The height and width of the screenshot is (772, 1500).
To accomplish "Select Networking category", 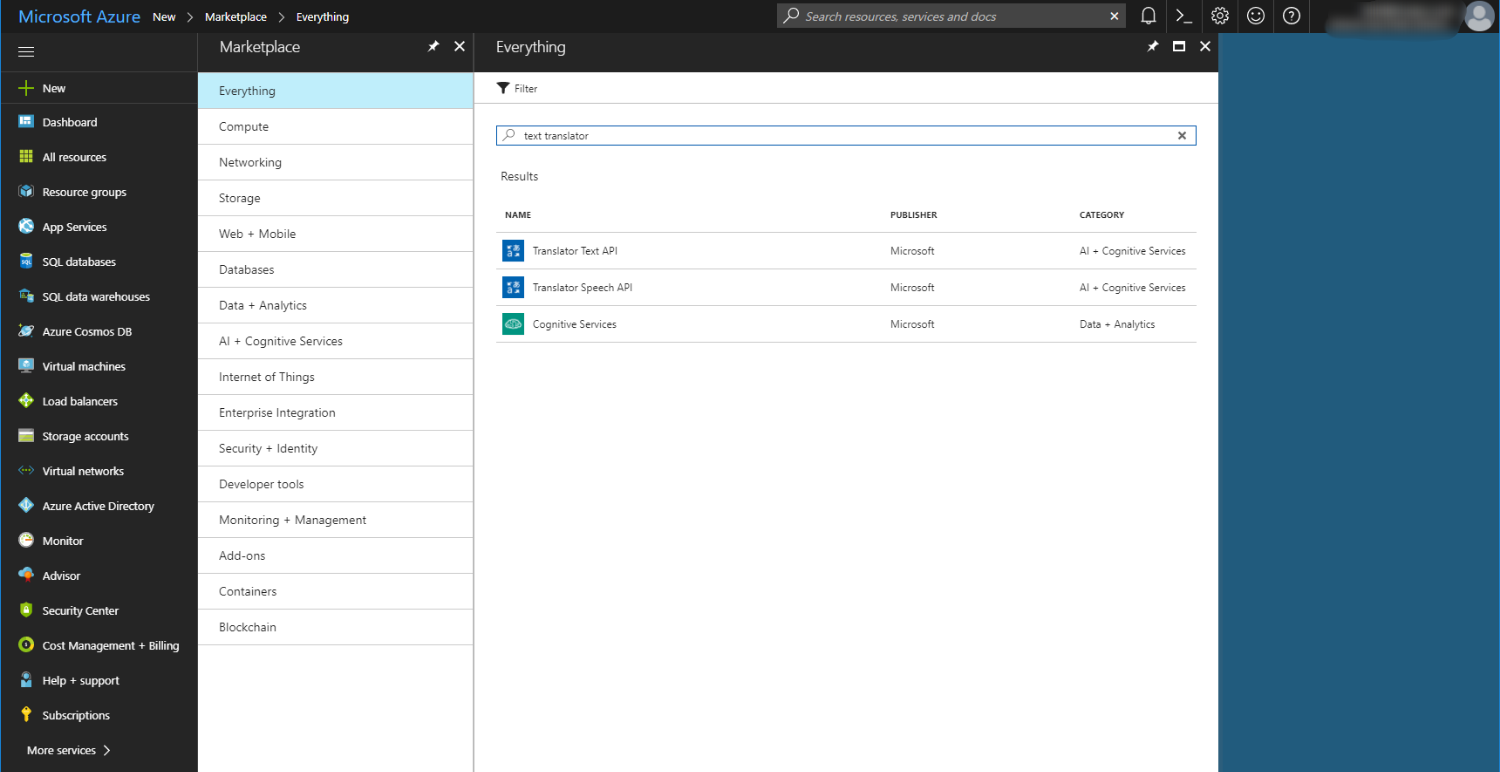I will pos(335,162).
